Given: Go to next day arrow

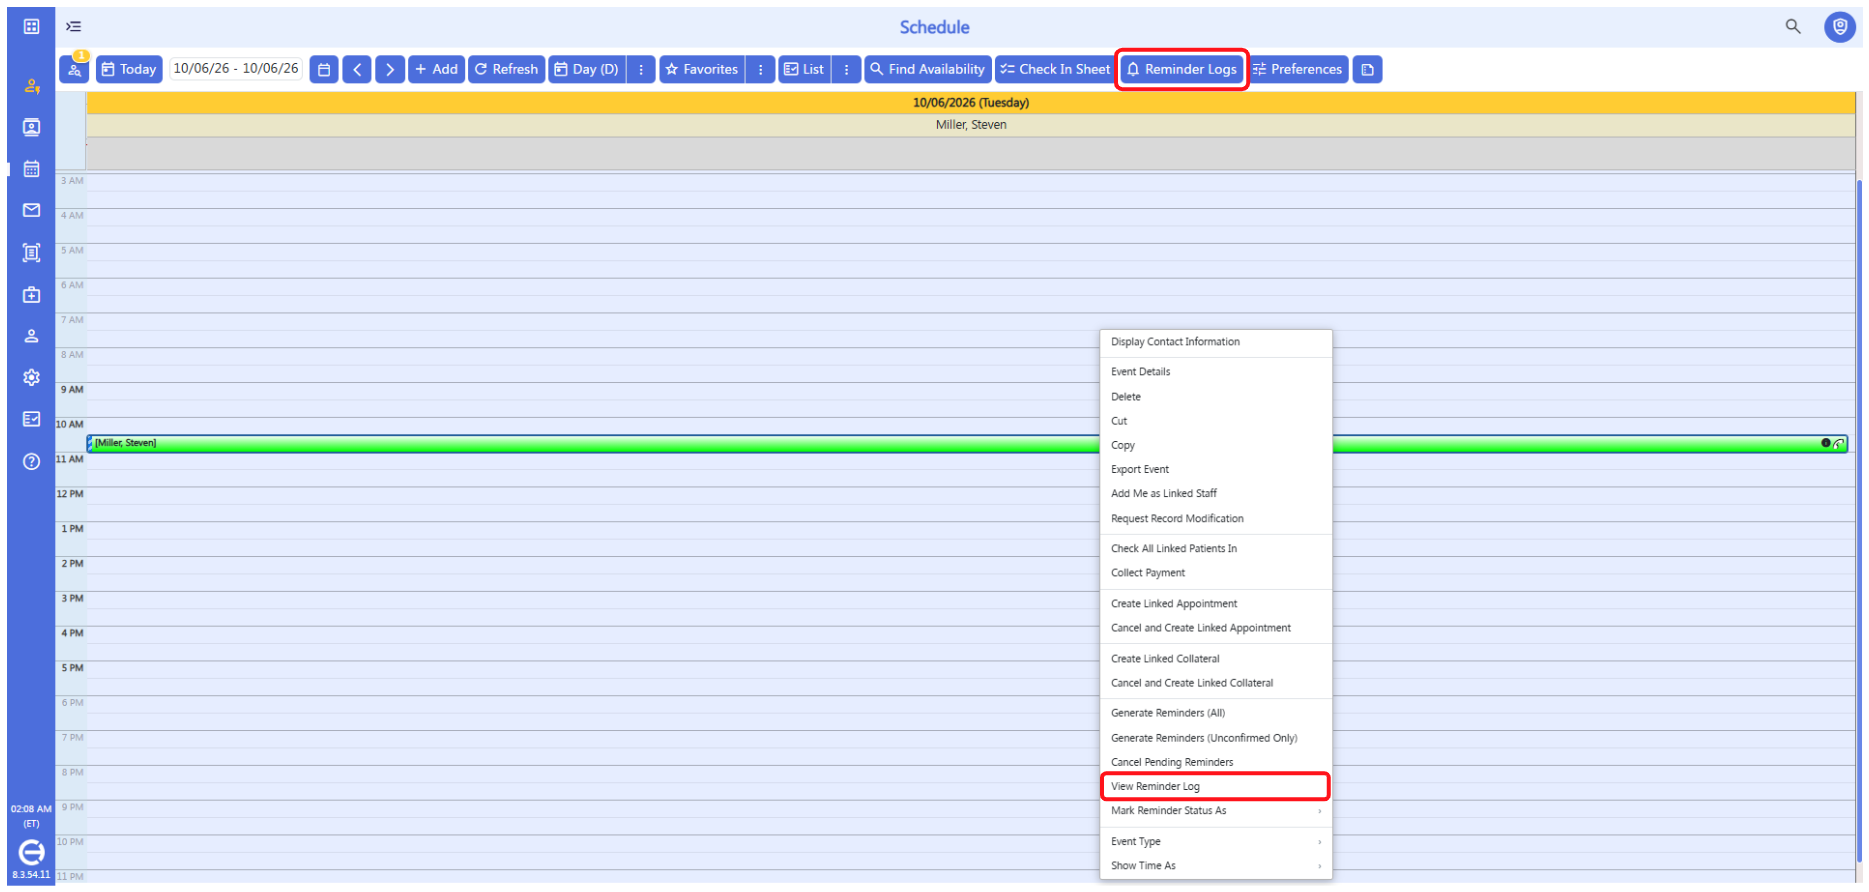Looking at the screenshot, I should pyautogui.click(x=390, y=69).
